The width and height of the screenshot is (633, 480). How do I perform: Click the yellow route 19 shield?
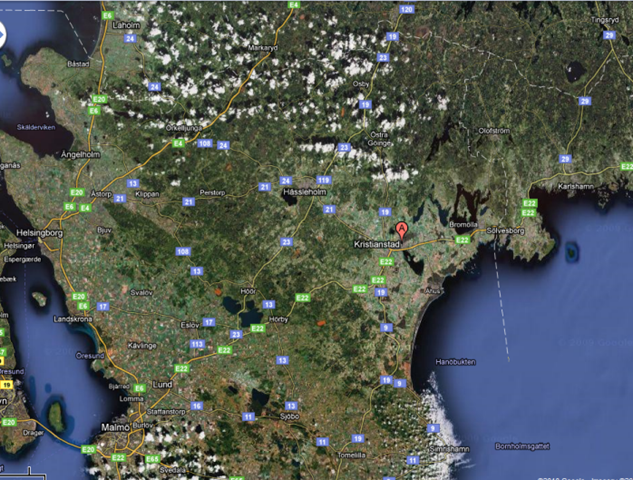coord(6,385)
